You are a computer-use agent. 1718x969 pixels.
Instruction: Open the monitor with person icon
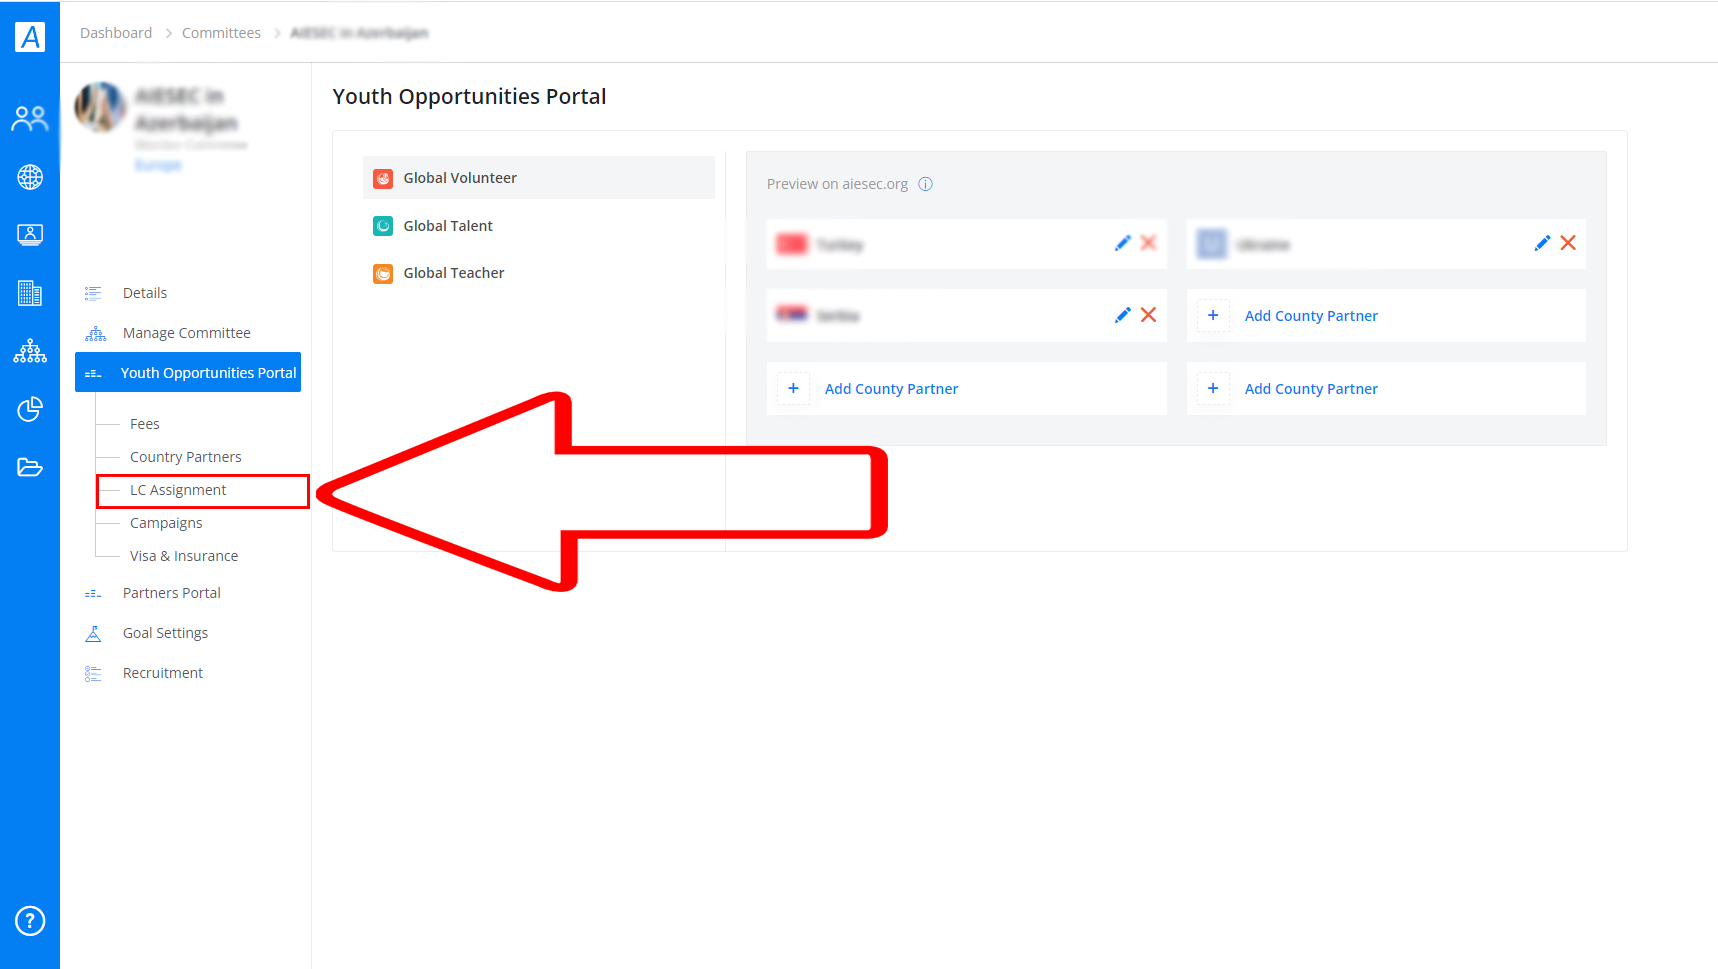pos(30,235)
